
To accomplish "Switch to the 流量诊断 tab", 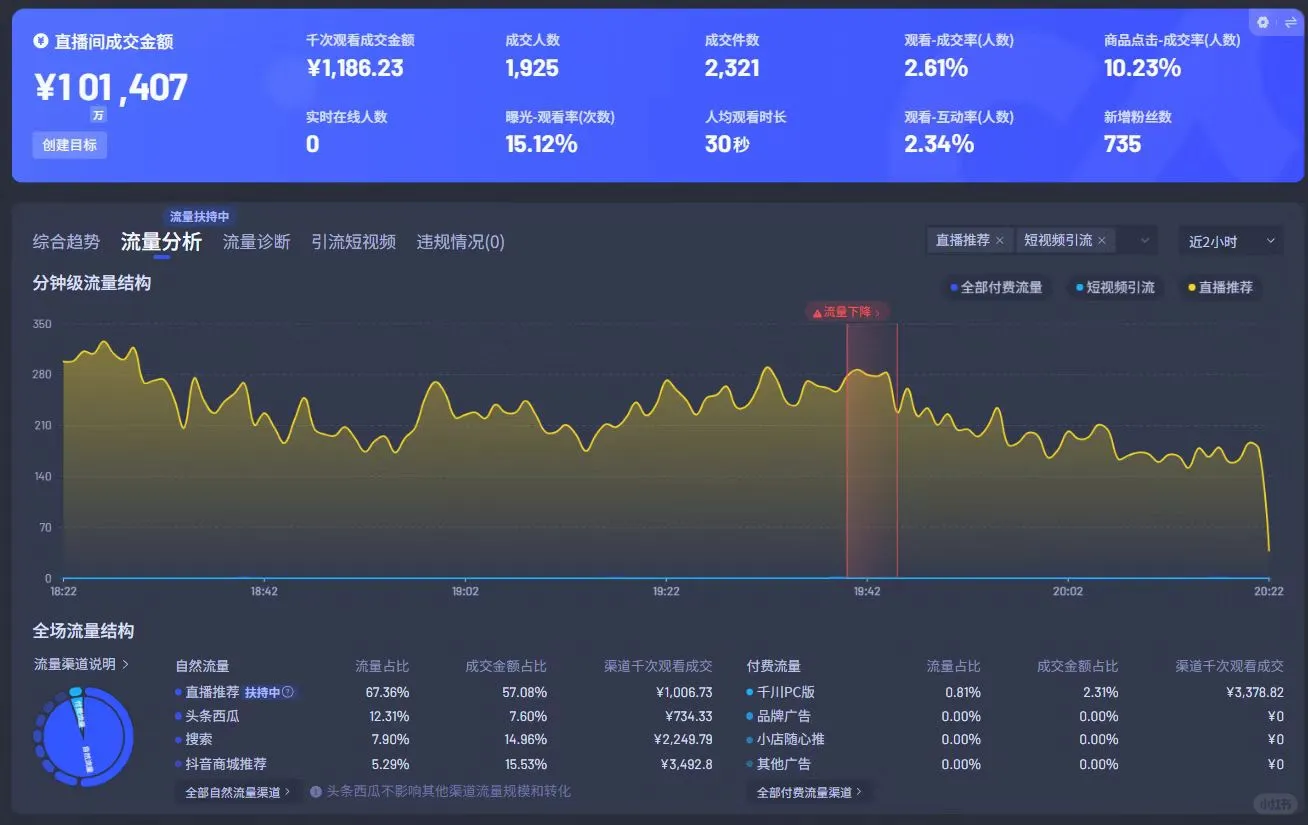I will pos(256,241).
